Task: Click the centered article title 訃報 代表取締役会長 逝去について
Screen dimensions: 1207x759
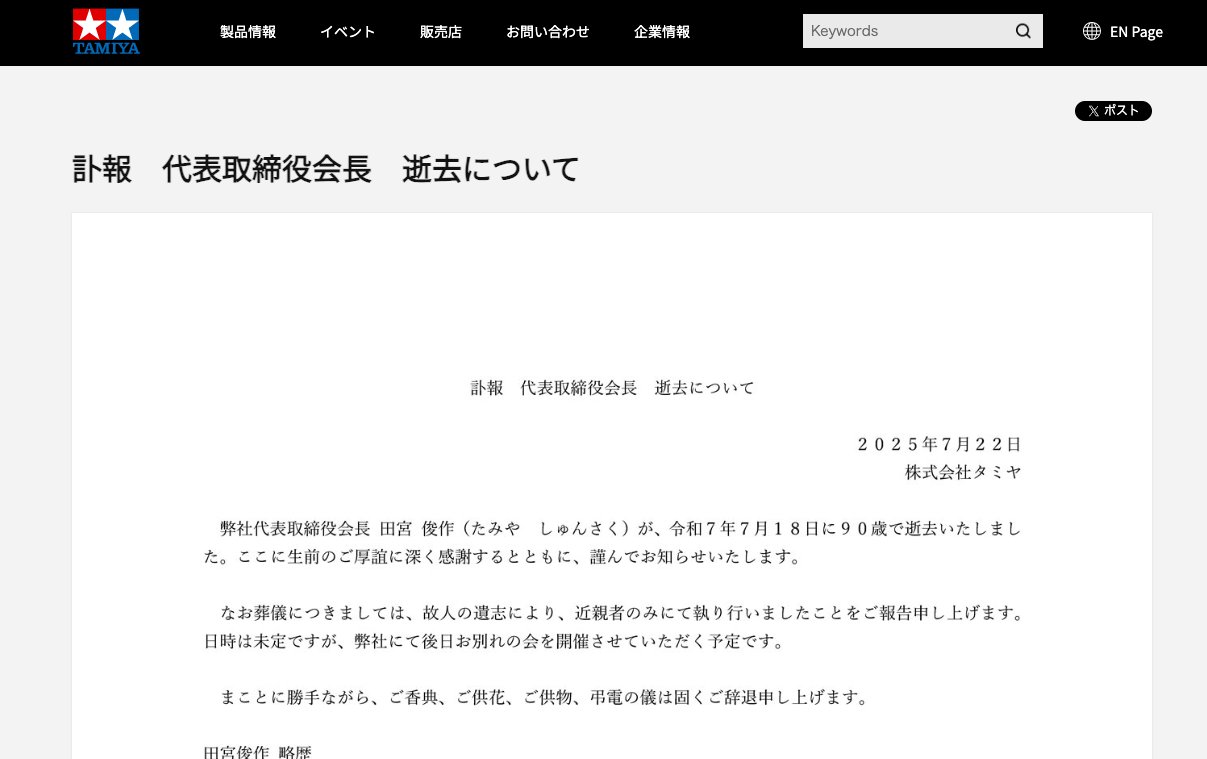Action: click(613, 388)
